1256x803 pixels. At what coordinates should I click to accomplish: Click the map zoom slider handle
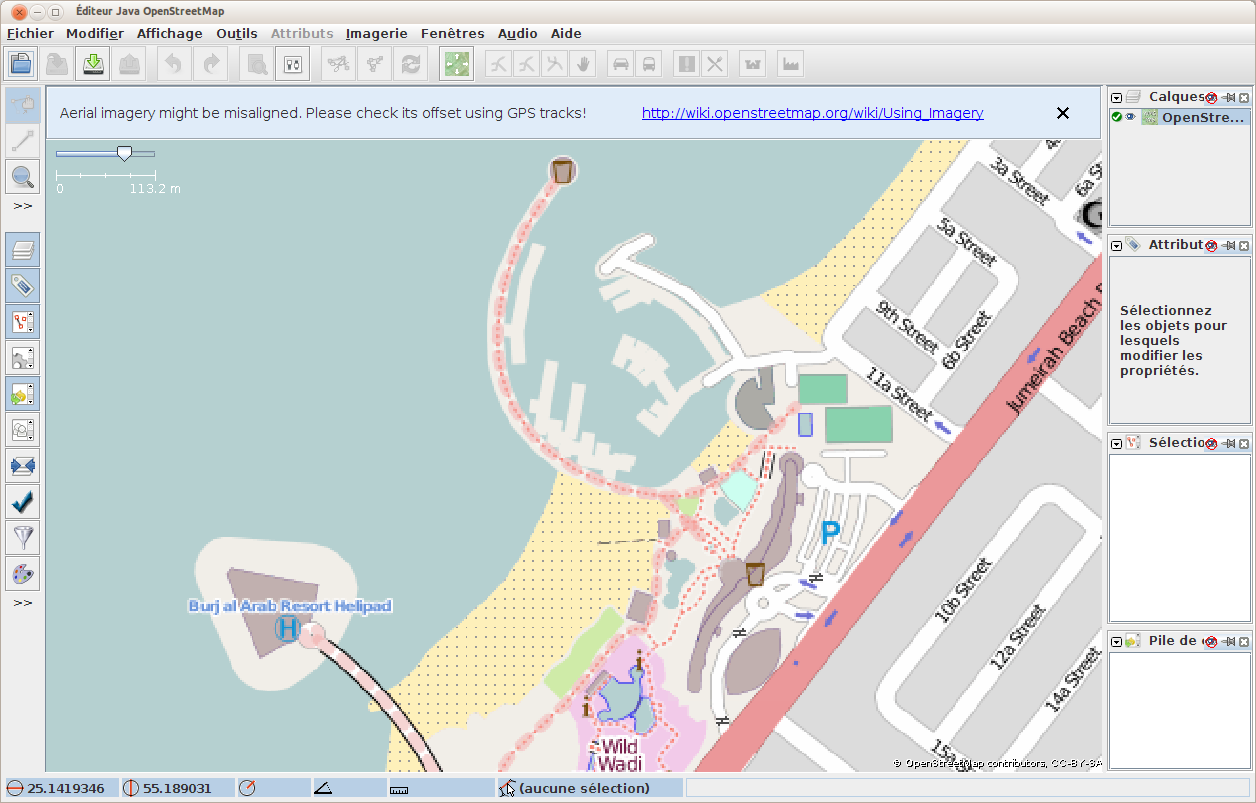click(x=124, y=153)
